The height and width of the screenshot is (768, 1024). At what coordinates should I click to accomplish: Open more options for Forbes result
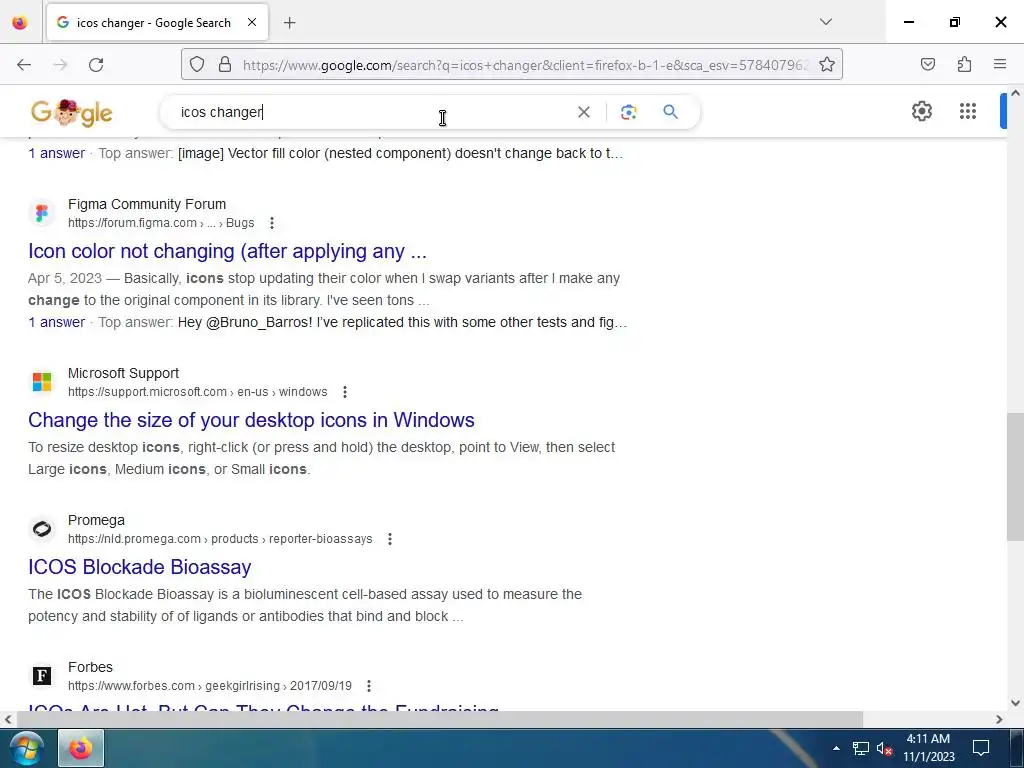pyautogui.click(x=369, y=686)
